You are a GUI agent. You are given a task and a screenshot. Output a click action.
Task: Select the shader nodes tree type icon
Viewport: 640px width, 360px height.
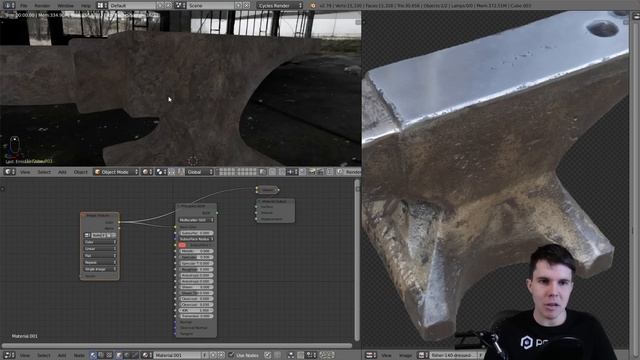pyautogui.click(x=93, y=356)
